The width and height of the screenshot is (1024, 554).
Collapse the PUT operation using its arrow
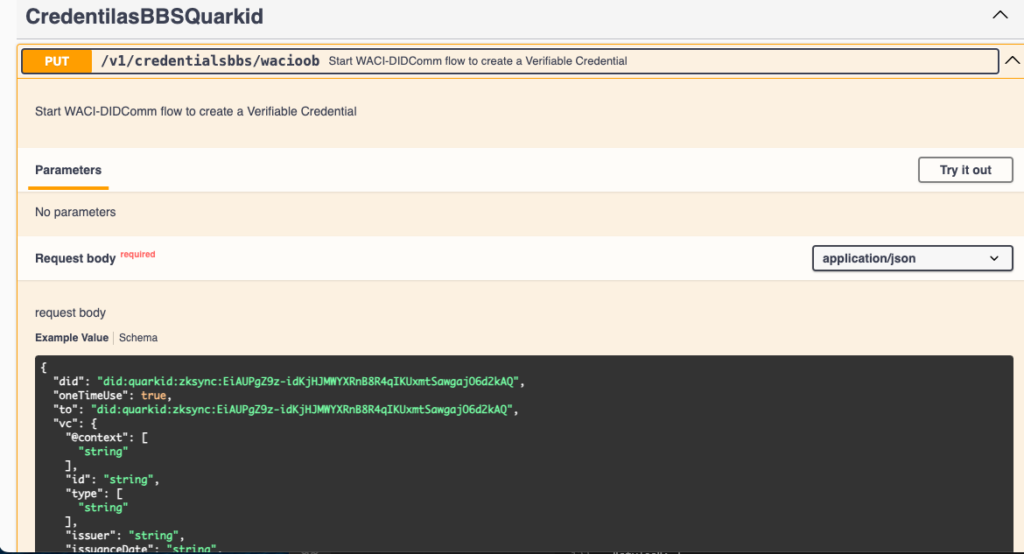pyautogui.click(x=1011, y=61)
